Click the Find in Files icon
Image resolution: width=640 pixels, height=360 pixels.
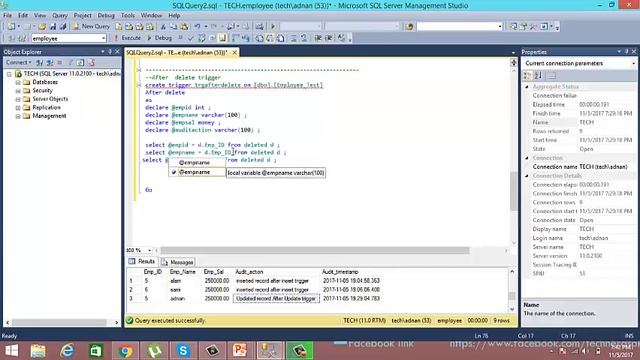(409, 27)
